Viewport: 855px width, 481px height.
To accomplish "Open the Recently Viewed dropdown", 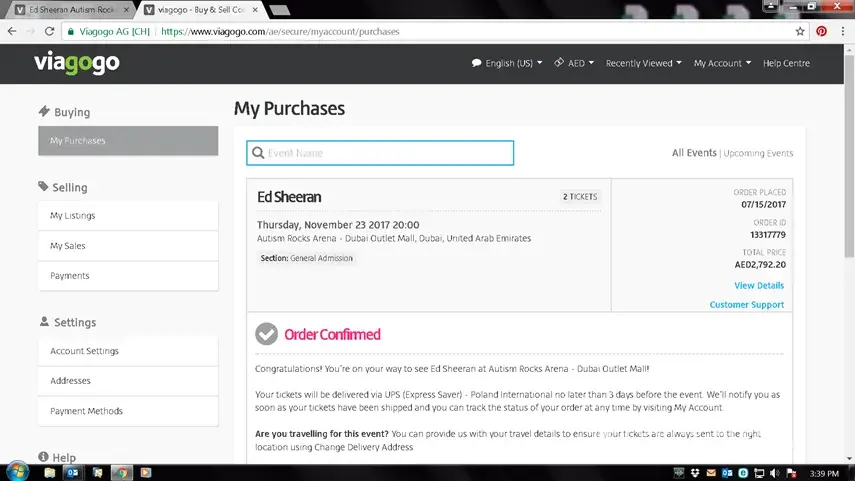I will tap(643, 63).
